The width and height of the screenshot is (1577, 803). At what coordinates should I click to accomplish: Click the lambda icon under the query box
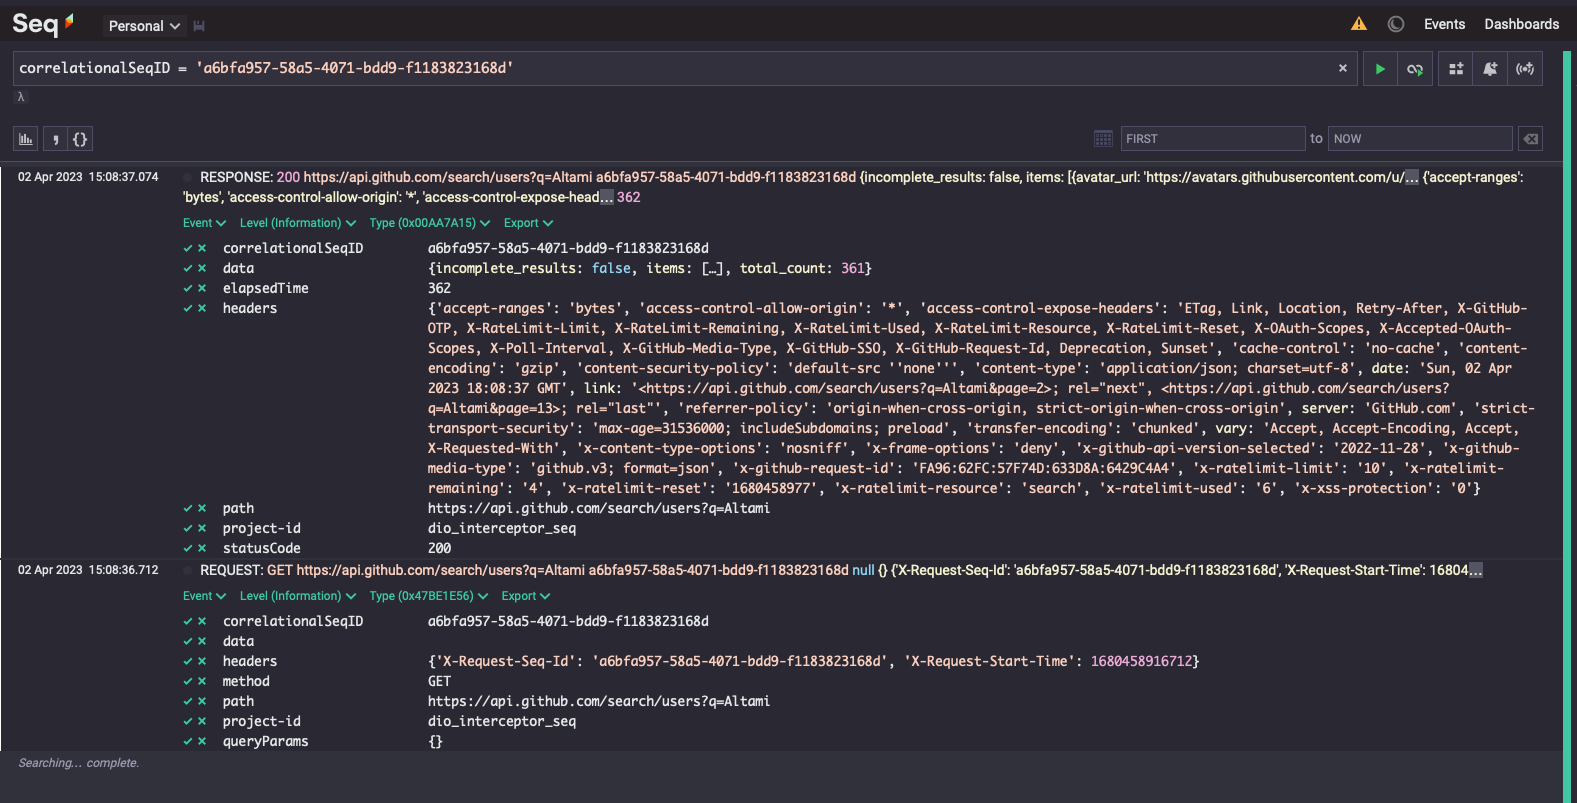tap(20, 97)
